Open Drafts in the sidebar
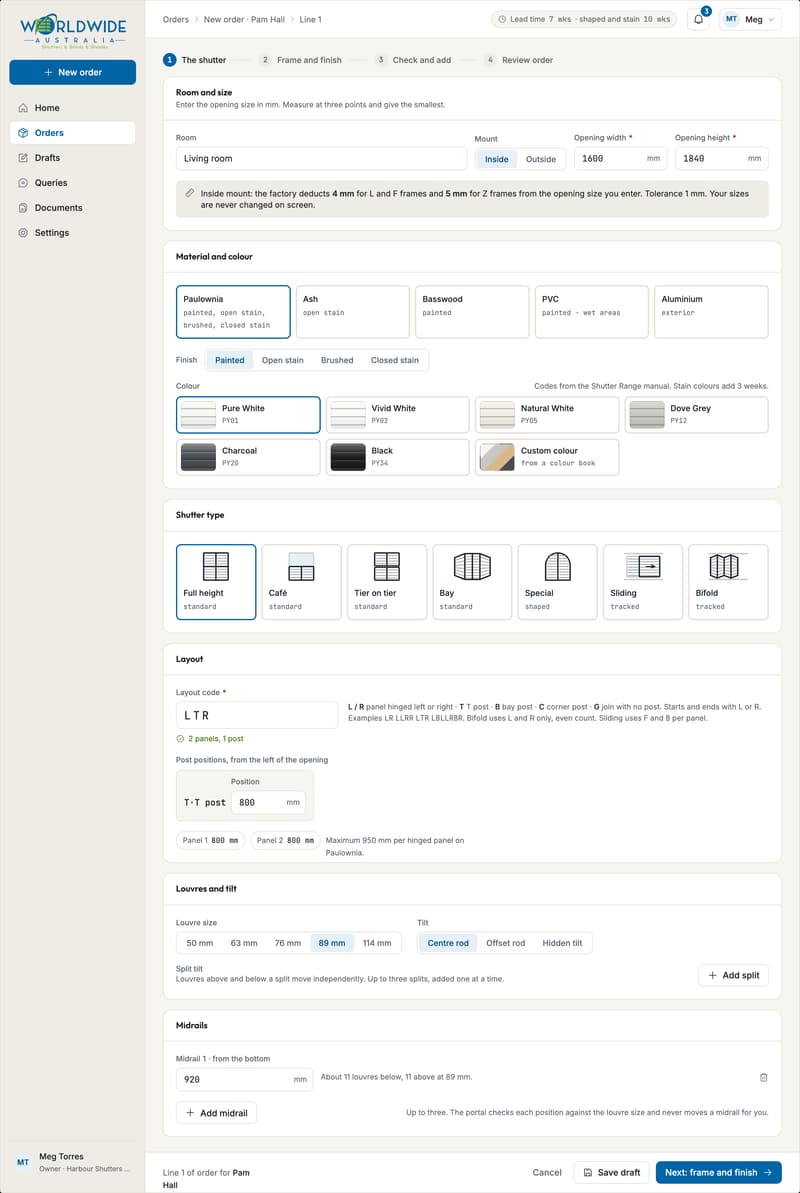This screenshot has height=1193, width=800. [72, 157]
